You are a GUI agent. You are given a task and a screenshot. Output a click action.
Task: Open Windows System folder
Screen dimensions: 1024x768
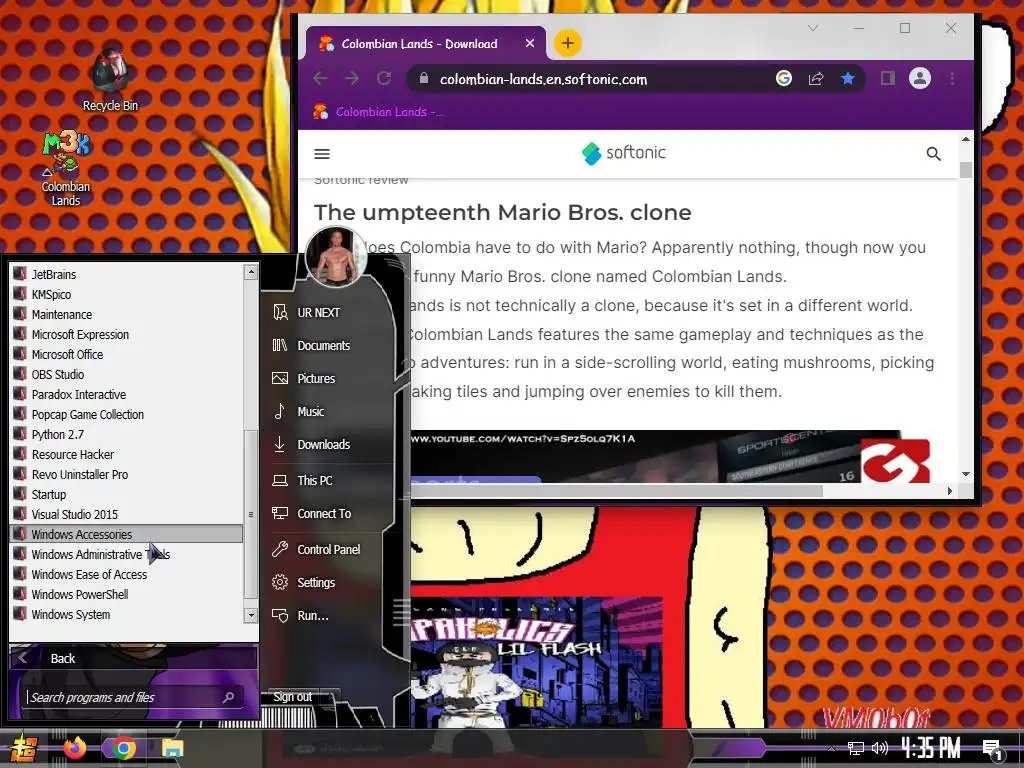click(127, 615)
